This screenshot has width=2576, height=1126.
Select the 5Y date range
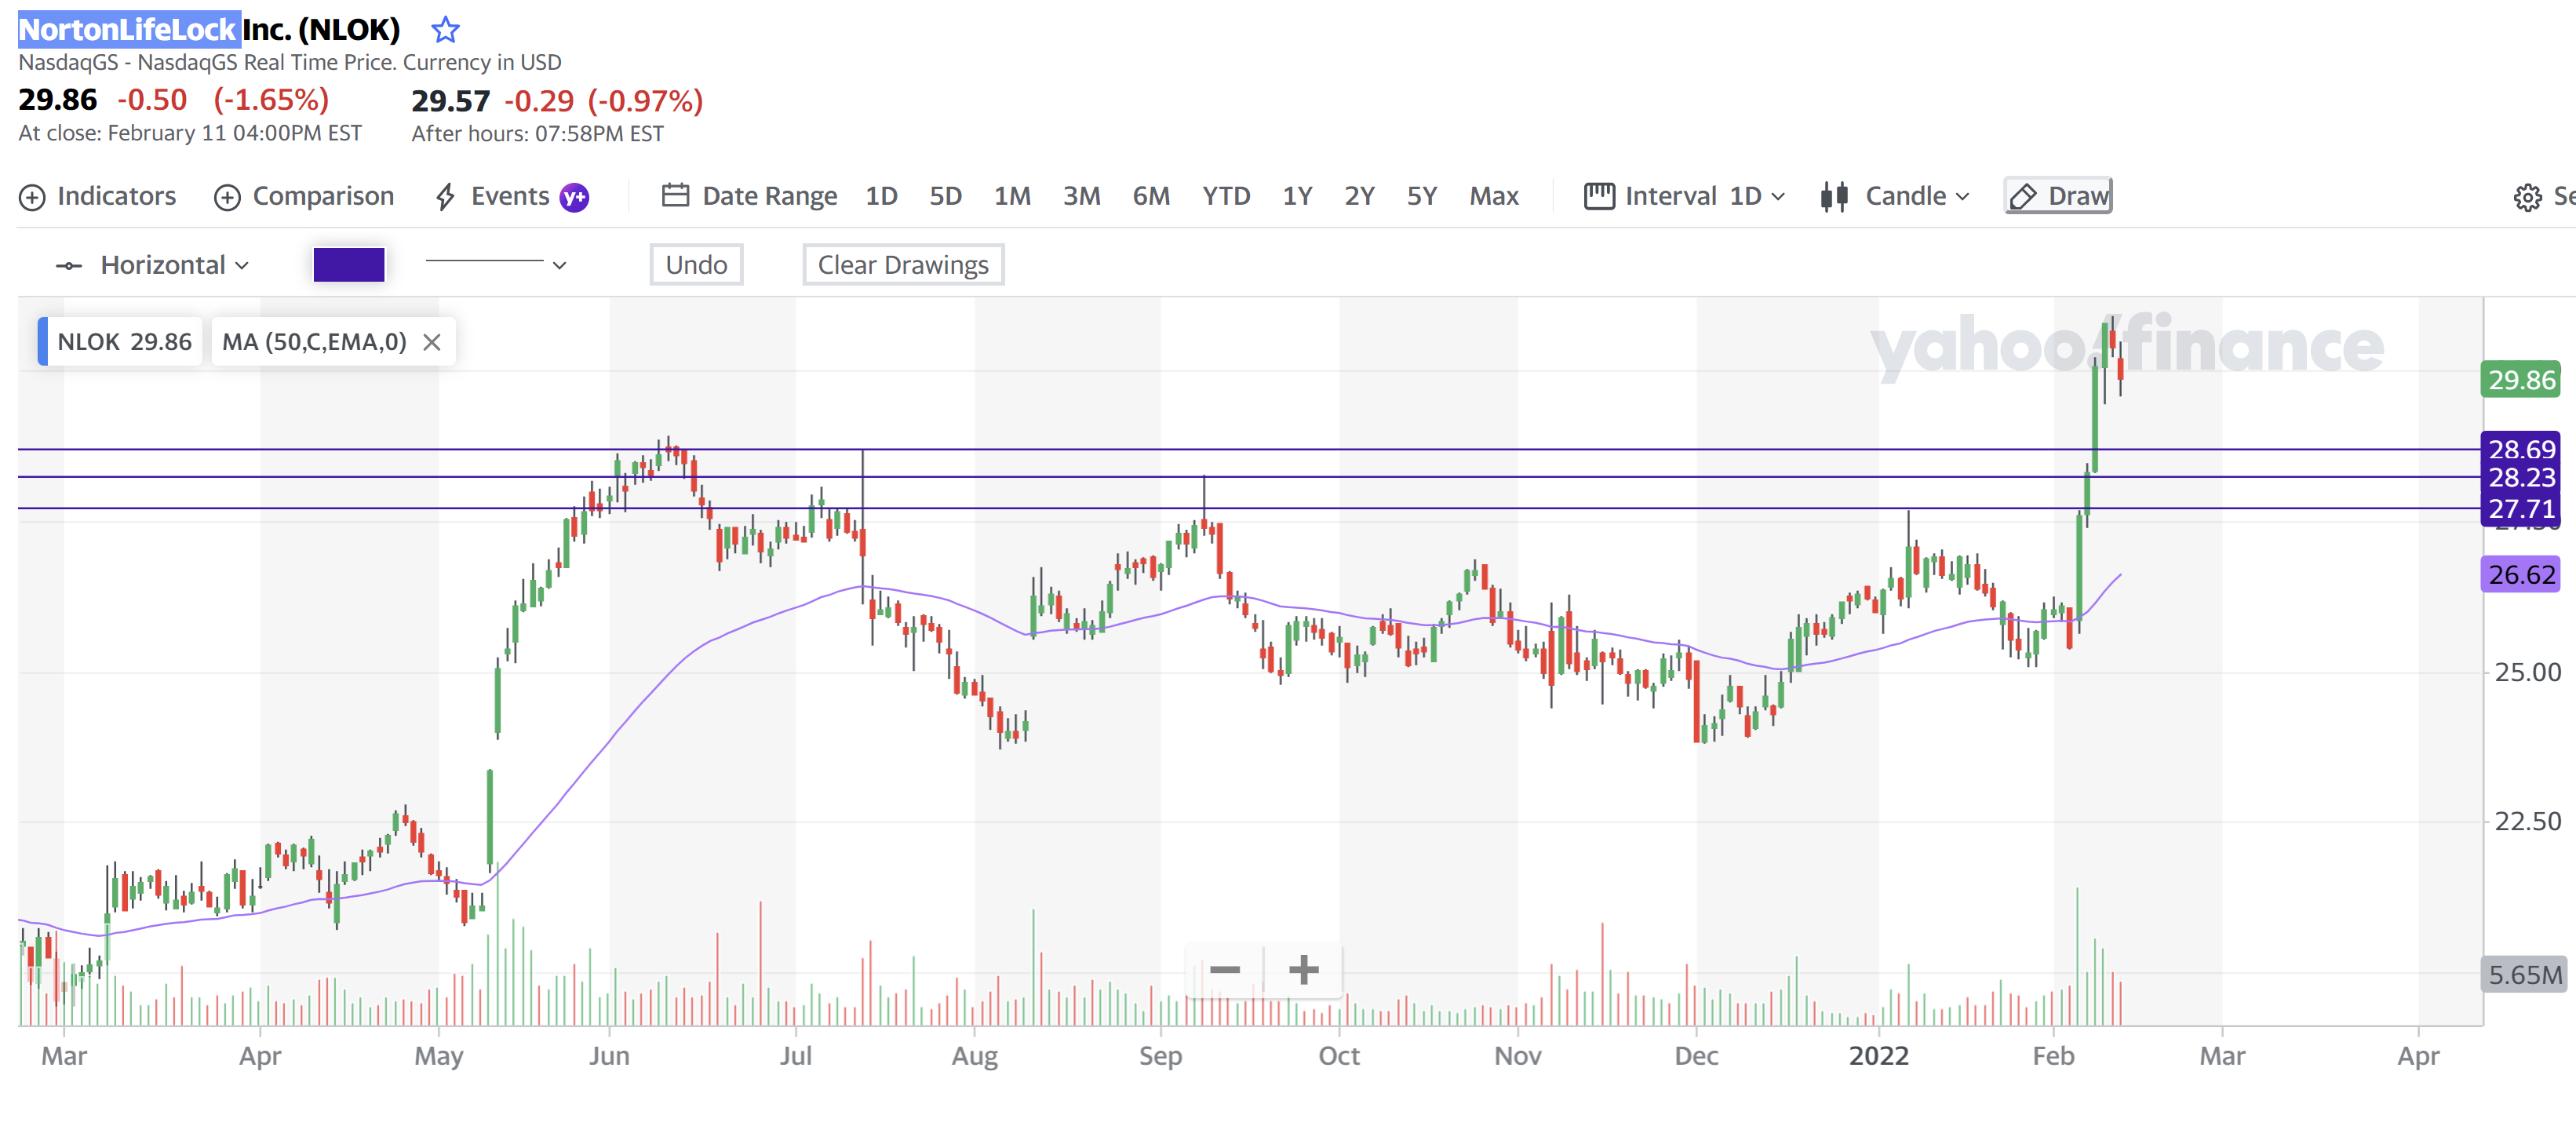click(x=1421, y=196)
